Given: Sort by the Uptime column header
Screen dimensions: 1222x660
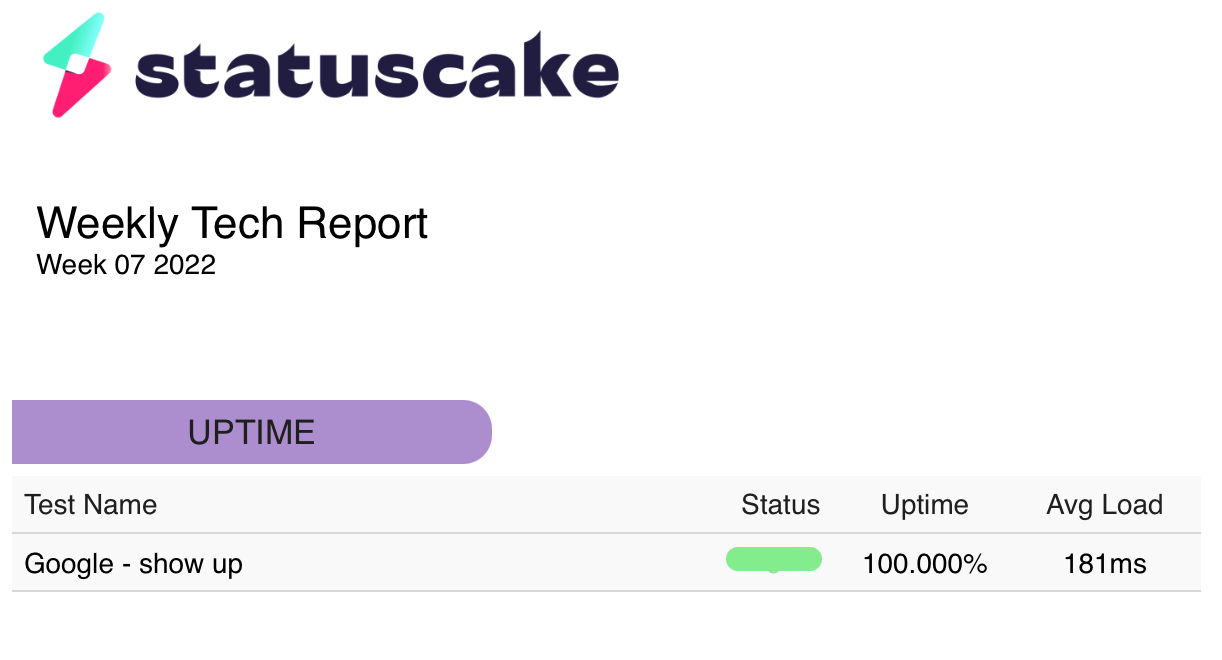Looking at the screenshot, I should [x=925, y=505].
